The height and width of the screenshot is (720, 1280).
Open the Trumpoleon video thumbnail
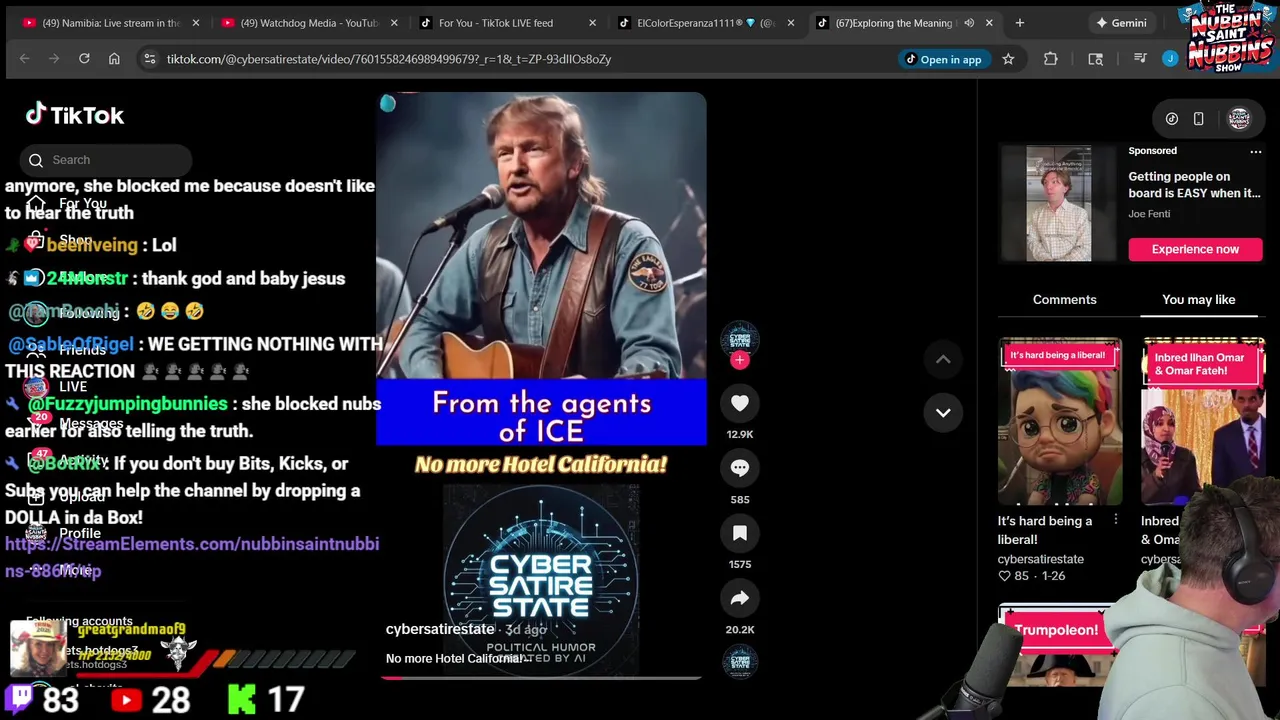pyautogui.click(x=1060, y=646)
